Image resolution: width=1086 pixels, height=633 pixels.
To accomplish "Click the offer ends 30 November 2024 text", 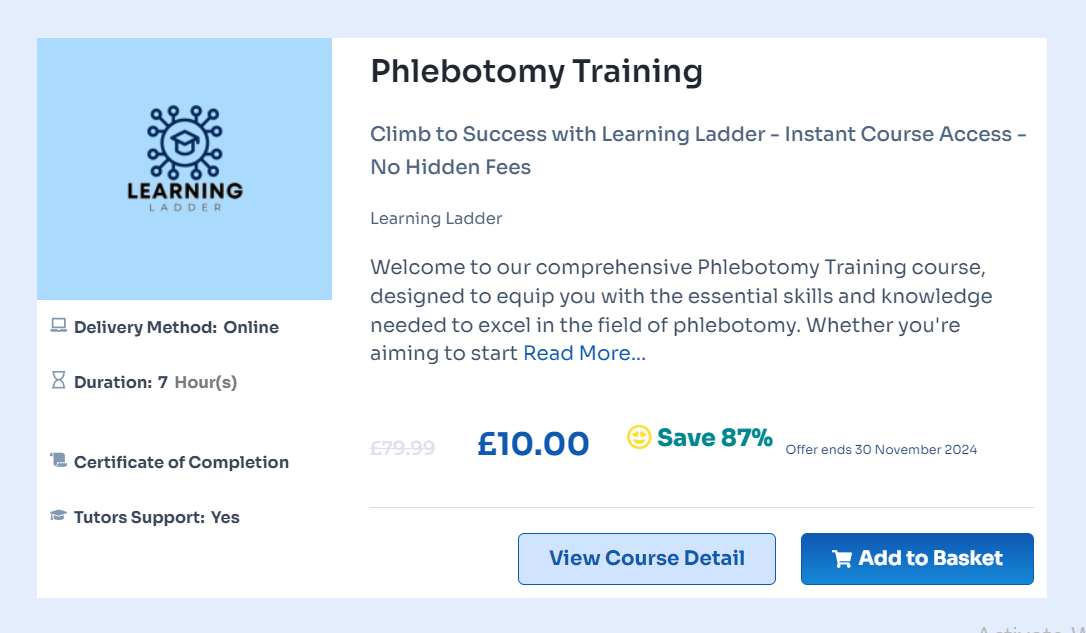I will (x=881, y=450).
